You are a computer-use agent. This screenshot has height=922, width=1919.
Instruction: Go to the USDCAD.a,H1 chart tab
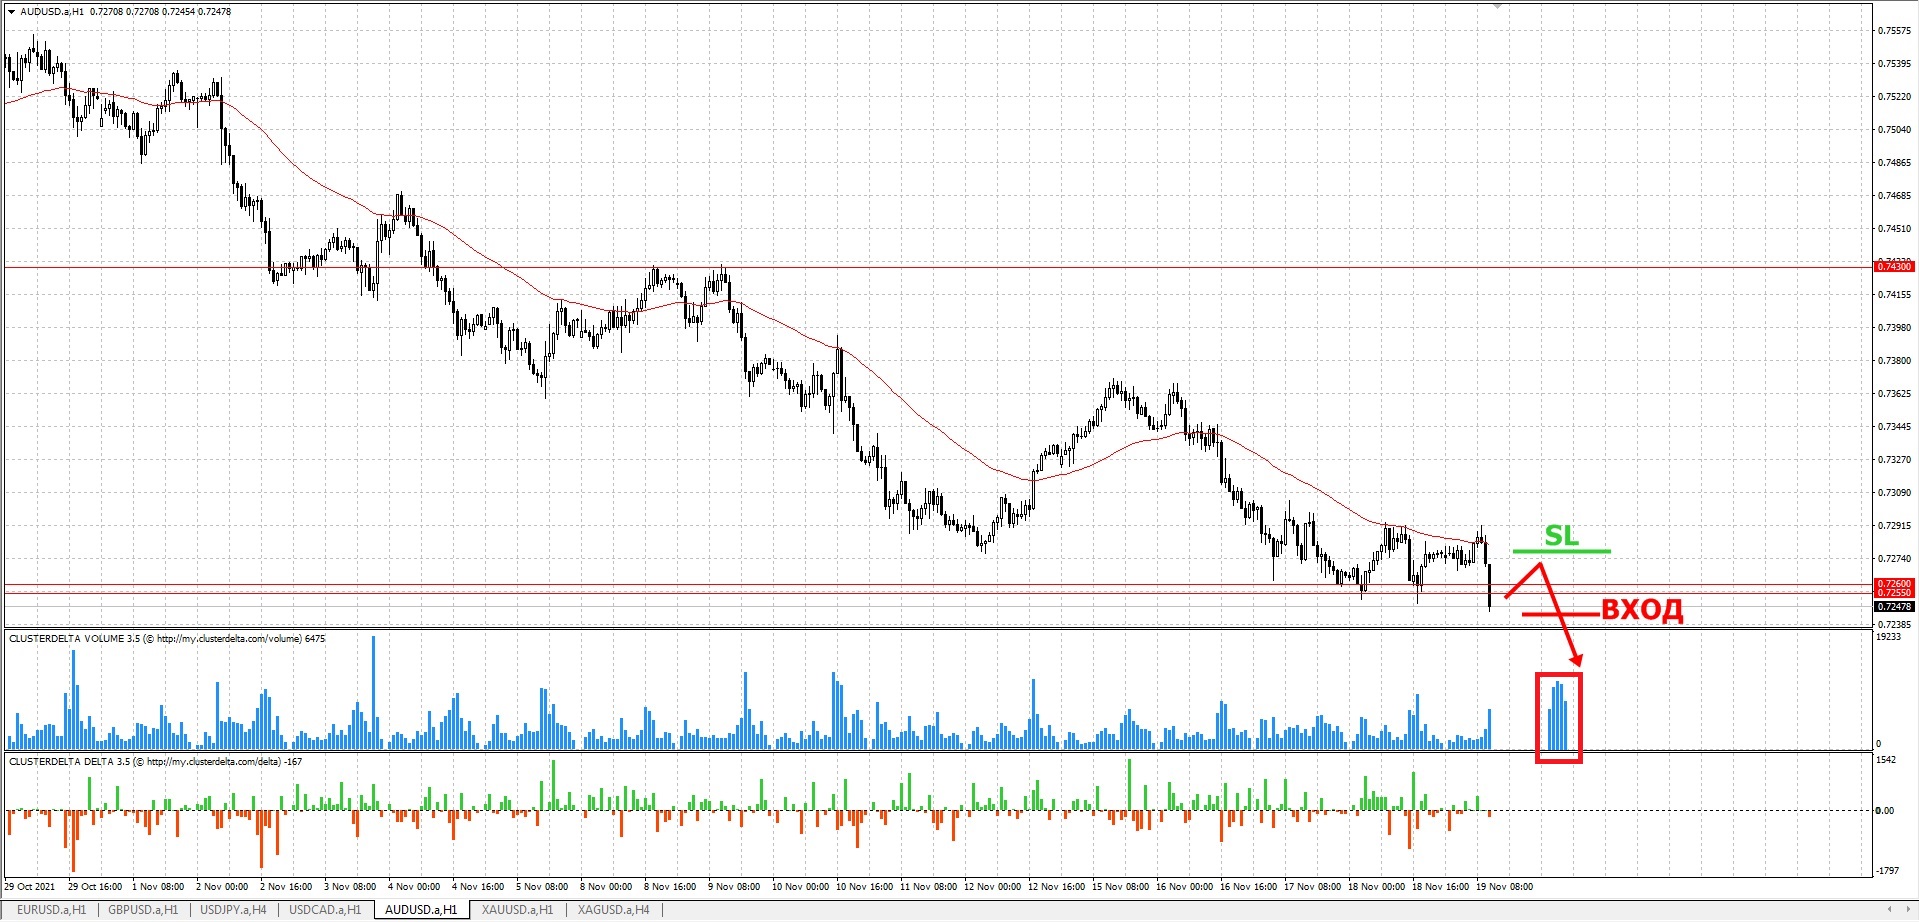[x=325, y=910]
